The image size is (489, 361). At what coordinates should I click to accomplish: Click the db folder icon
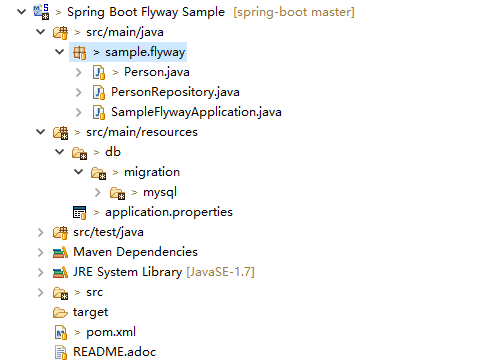pos(80,153)
